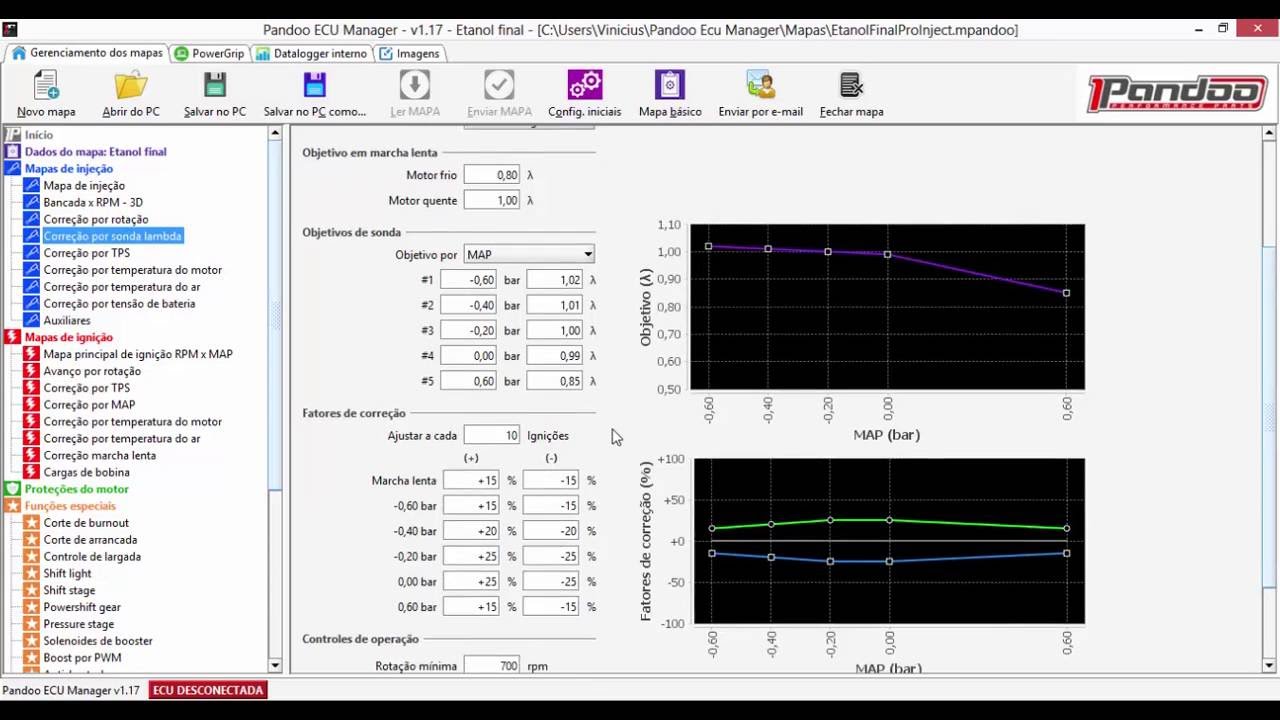Open Pressure stage item
This screenshot has height=720, width=1280.
tap(79, 624)
